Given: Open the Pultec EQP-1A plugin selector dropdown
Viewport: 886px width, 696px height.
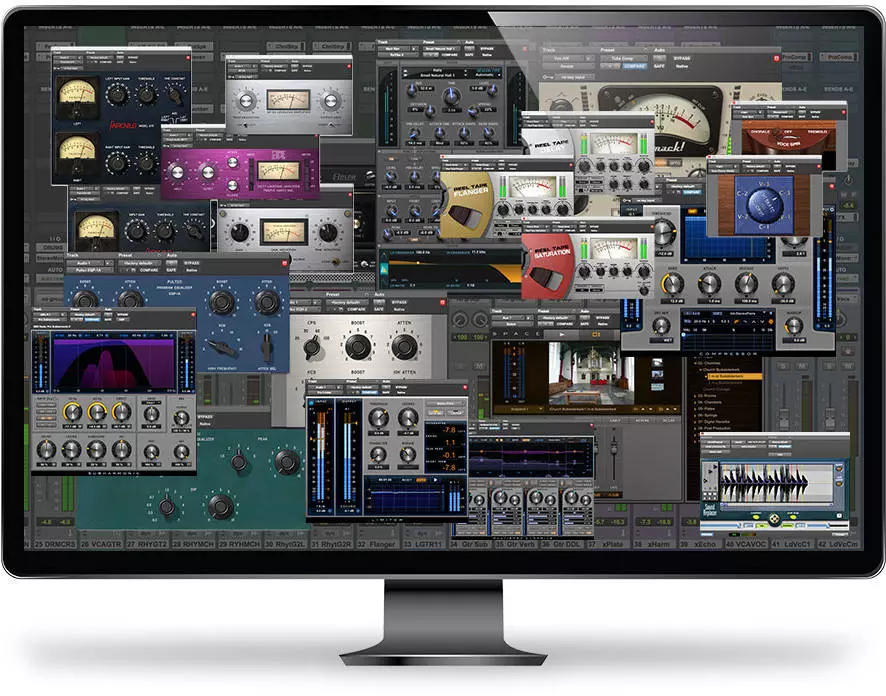Looking at the screenshot, I should [x=89, y=270].
